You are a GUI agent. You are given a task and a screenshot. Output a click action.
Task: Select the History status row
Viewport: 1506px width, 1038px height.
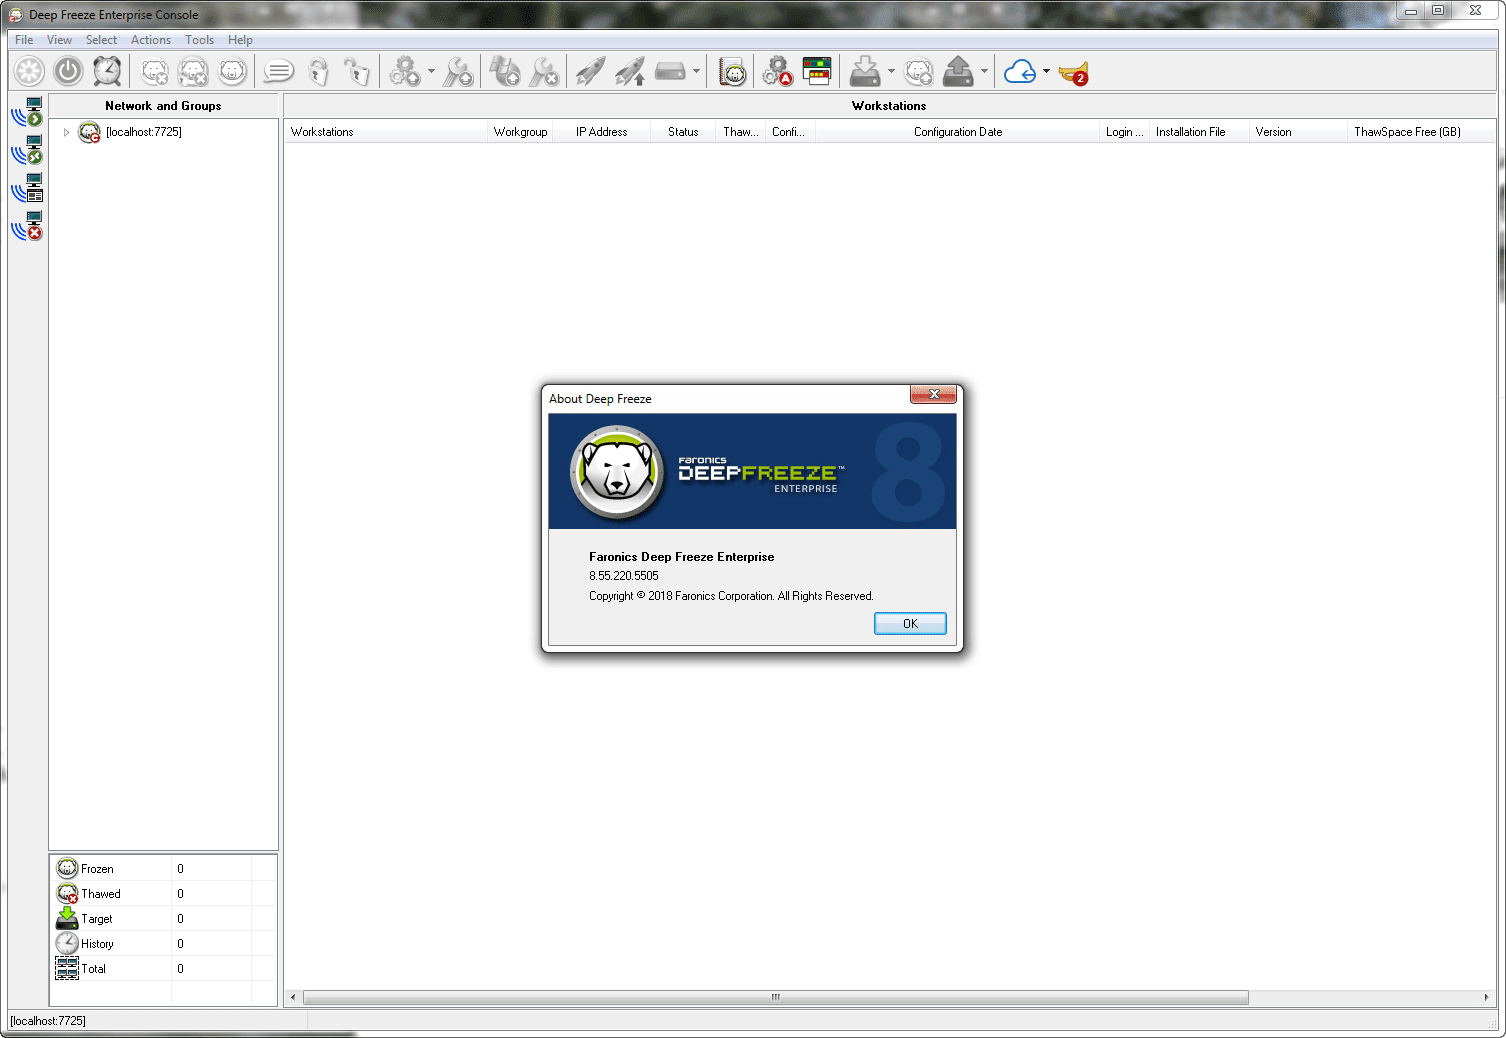164,943
